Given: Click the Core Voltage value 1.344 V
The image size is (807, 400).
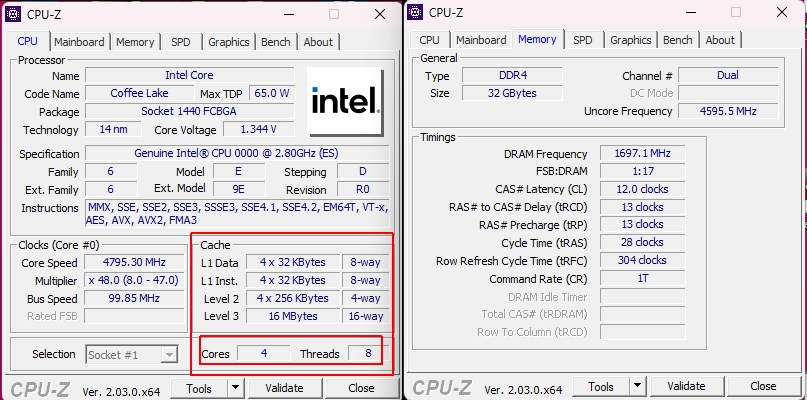Looking at the screenshot, I should (259, 129).
